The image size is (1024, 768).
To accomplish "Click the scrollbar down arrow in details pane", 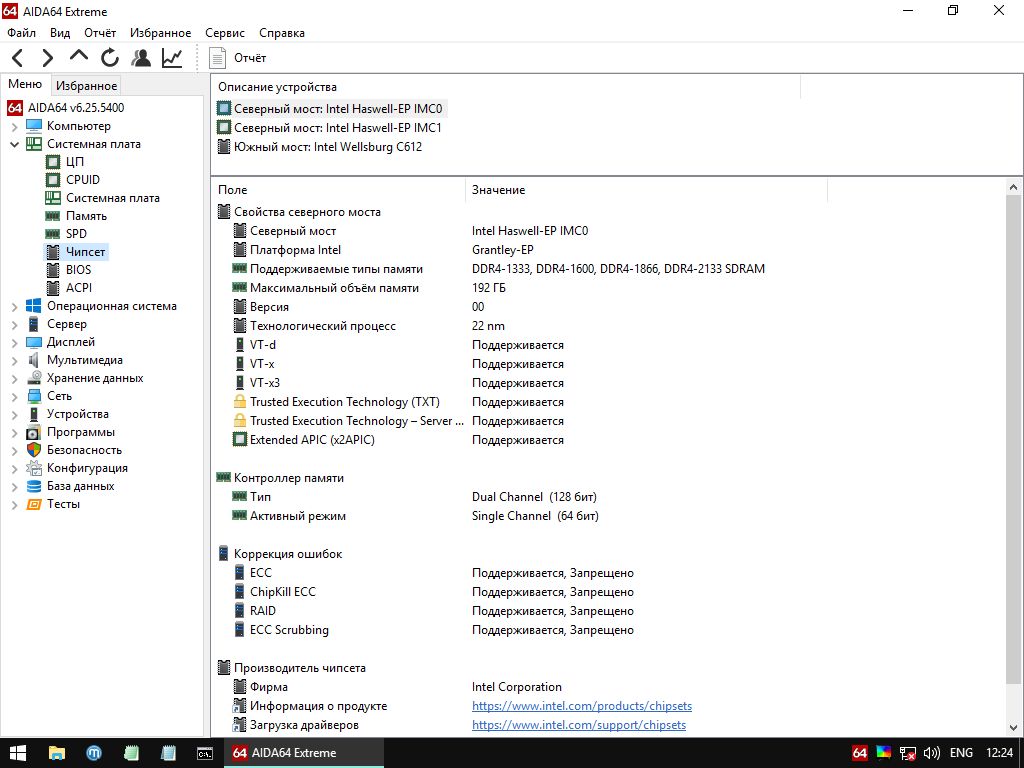I will (x=1013, y=728).
